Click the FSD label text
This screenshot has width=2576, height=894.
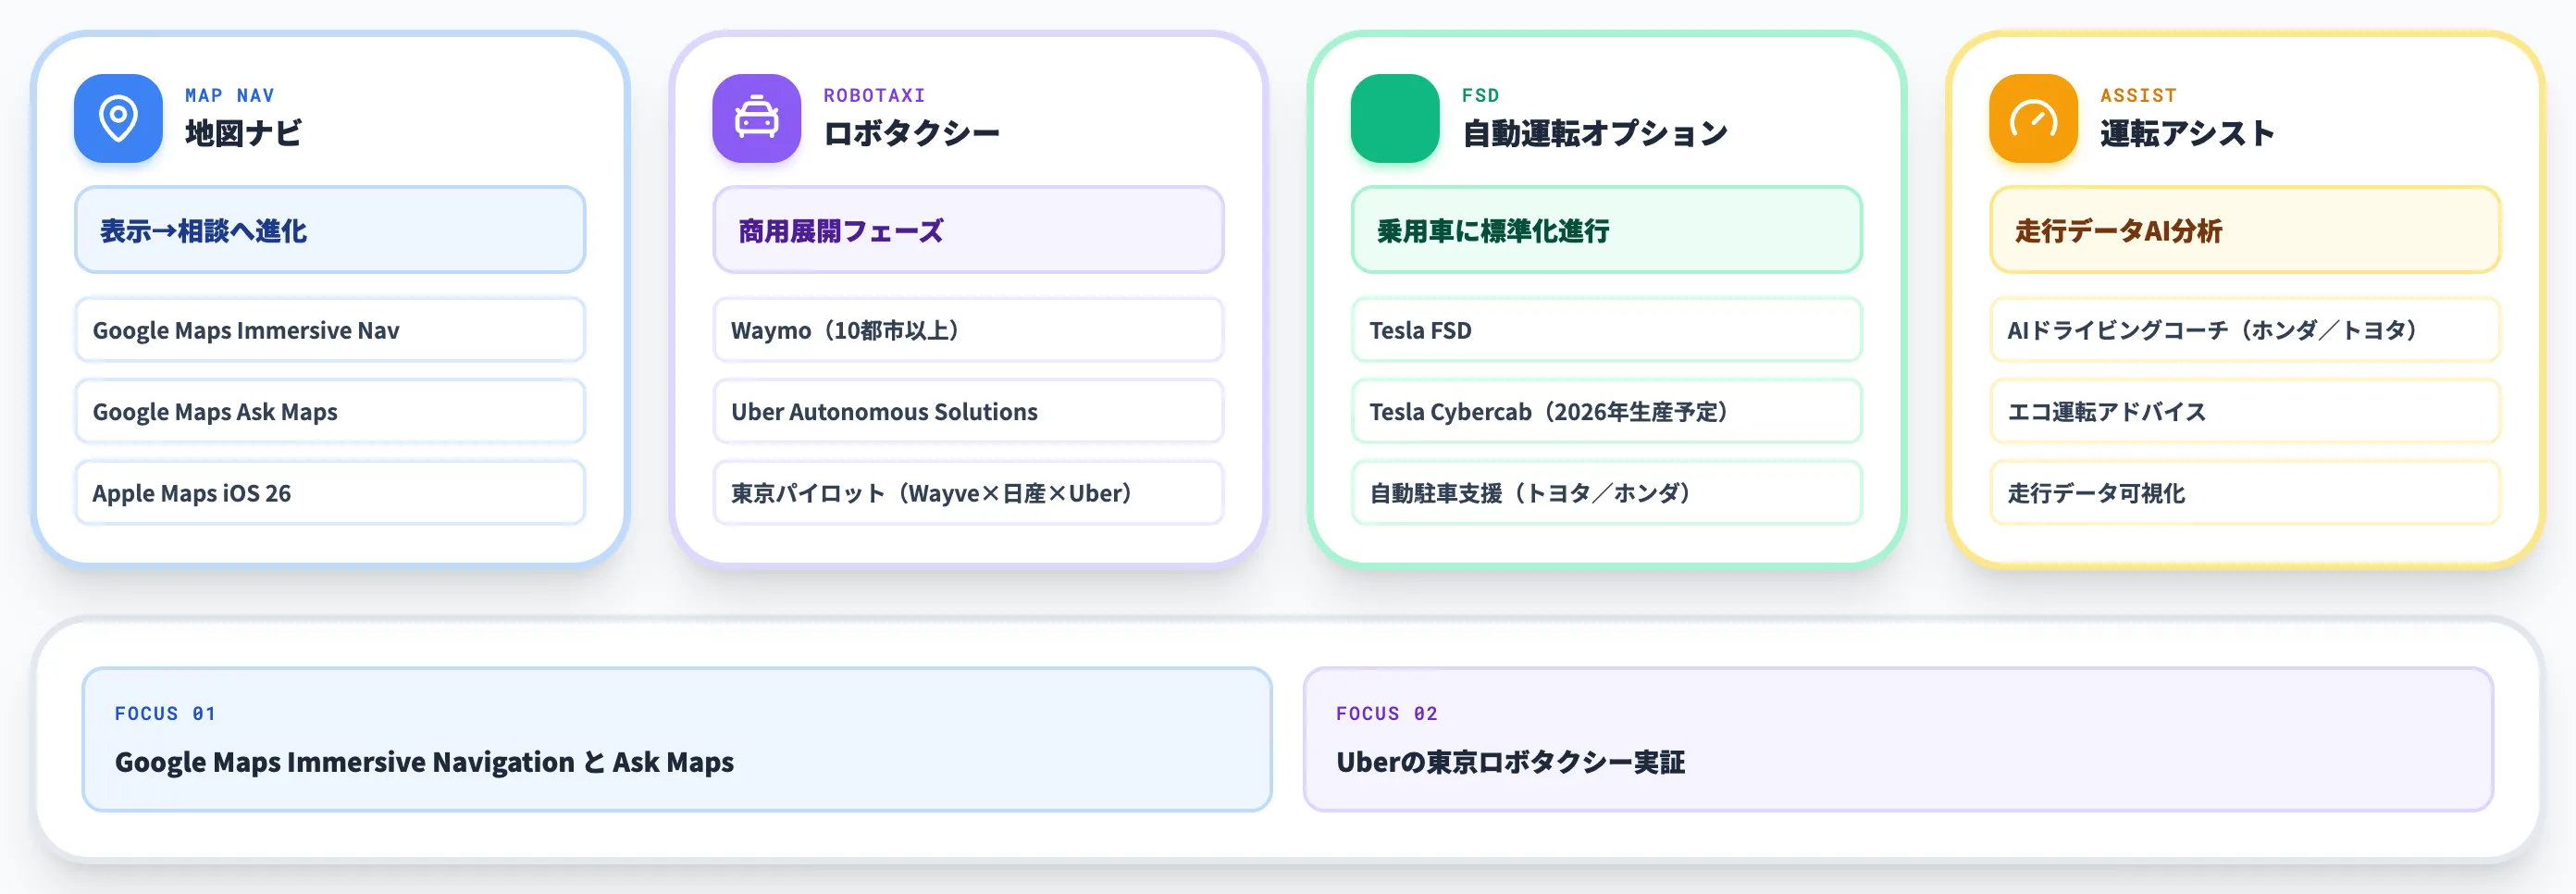tap(1480, 95)
